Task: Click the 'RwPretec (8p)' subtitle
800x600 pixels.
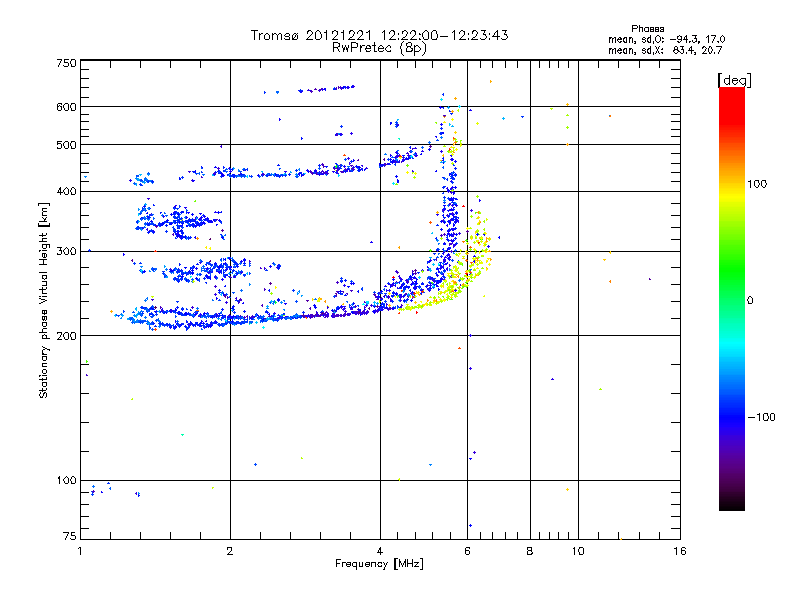Action: (x=380, y=48)
